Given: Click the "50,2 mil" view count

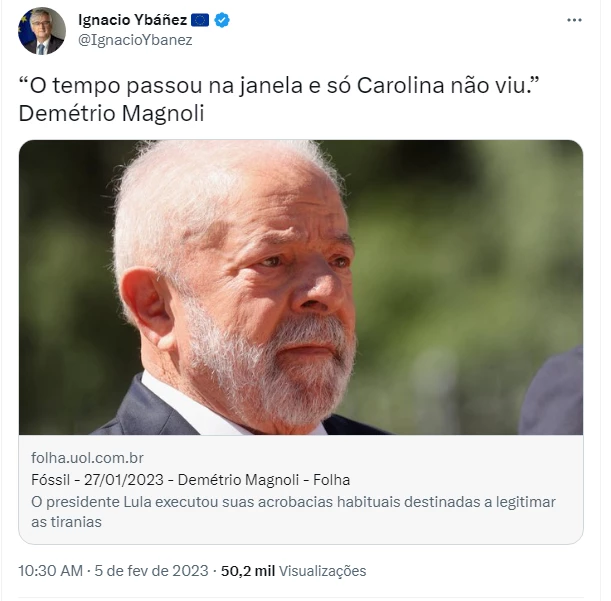Looking at the screenshot, I should 248,571.
